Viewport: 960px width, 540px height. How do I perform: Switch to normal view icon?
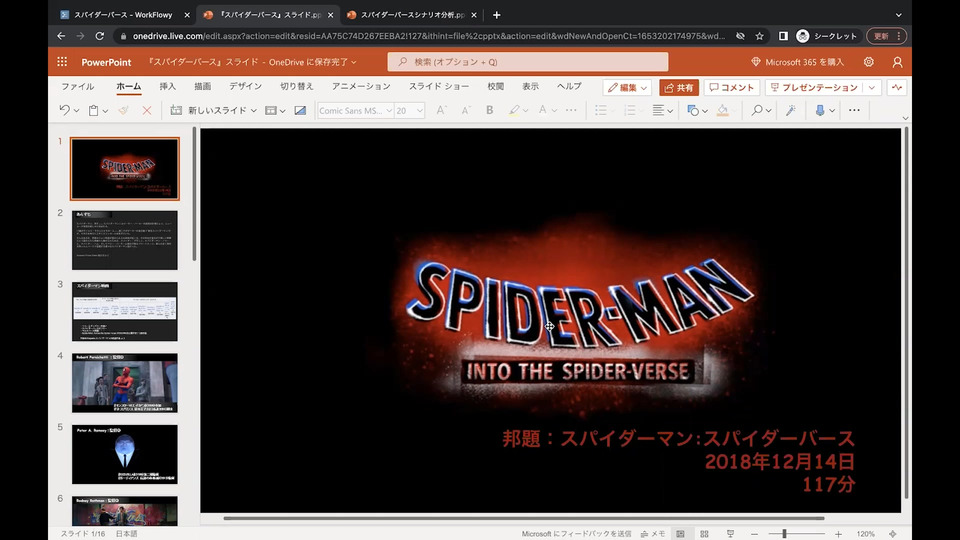(x=680, y=534)
